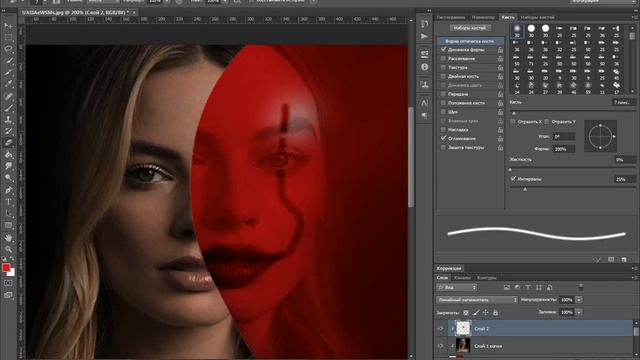The height and width of the screenshot is (360, 640).
Task: Toggle Quick Mask mode icon
Action: tap(8, 283)
